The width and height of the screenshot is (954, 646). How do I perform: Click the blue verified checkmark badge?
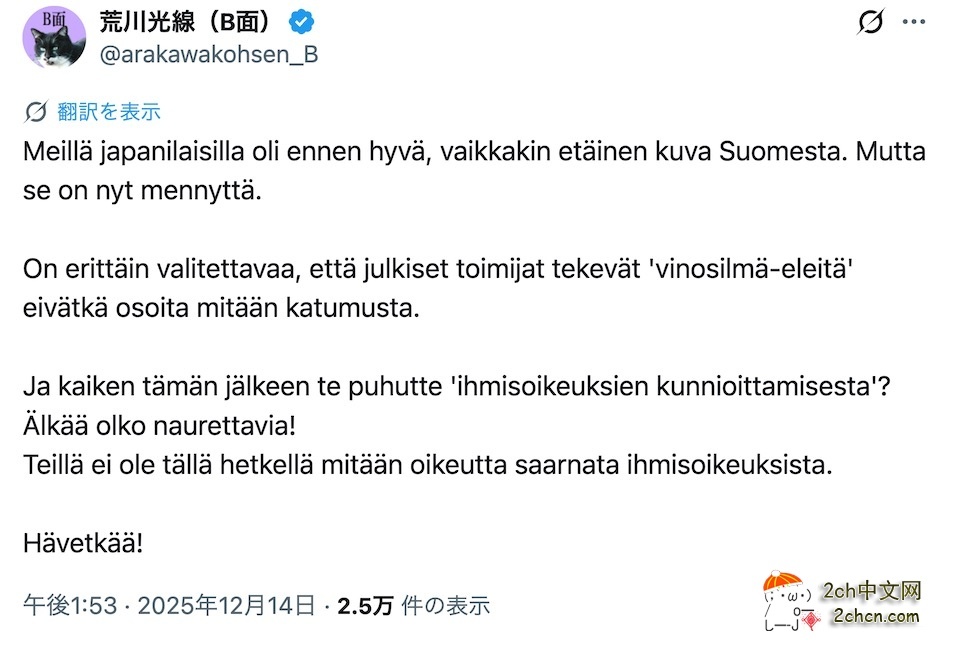click(x=299, y=21)
